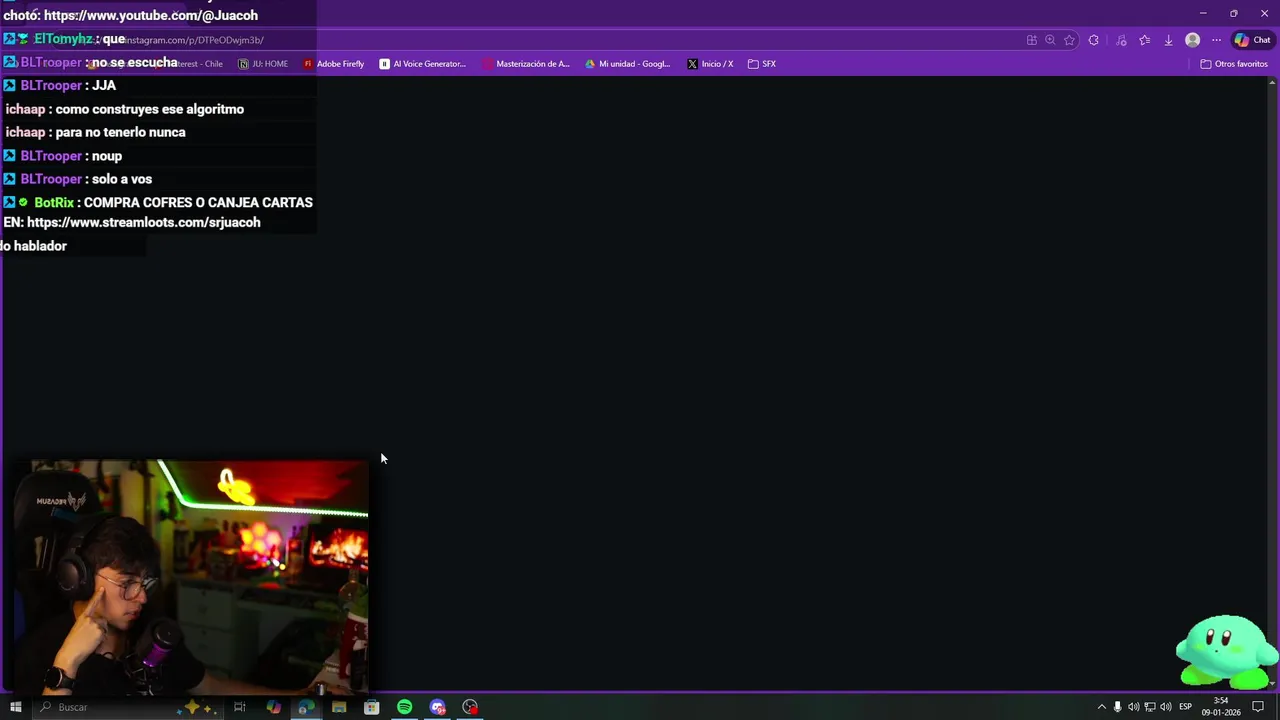Switch to Microsoft Edge on the taskbar
The image size is (1280, 720).
click(306, 707)
